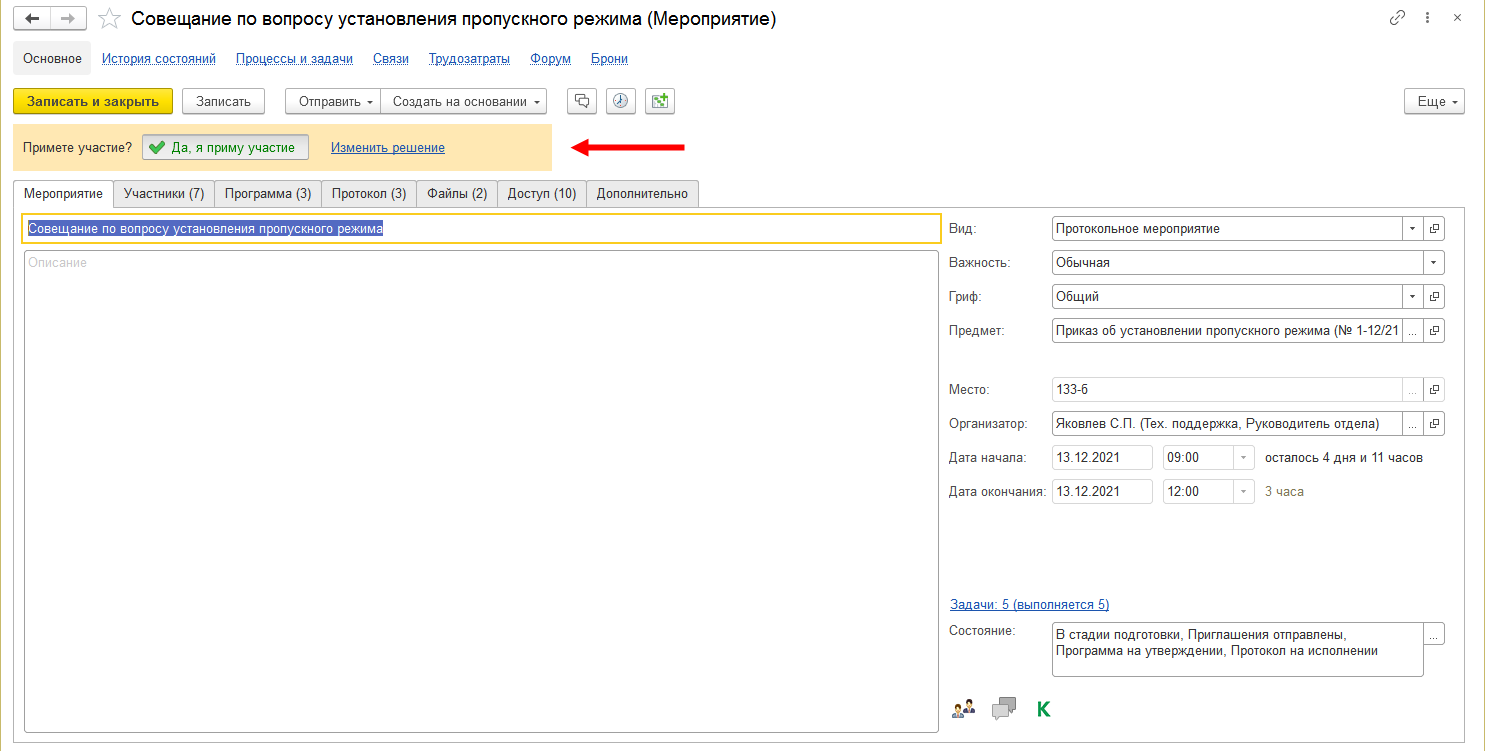
Task: Click ellipsis button beside Предмет field
Action: [1413, 331]
